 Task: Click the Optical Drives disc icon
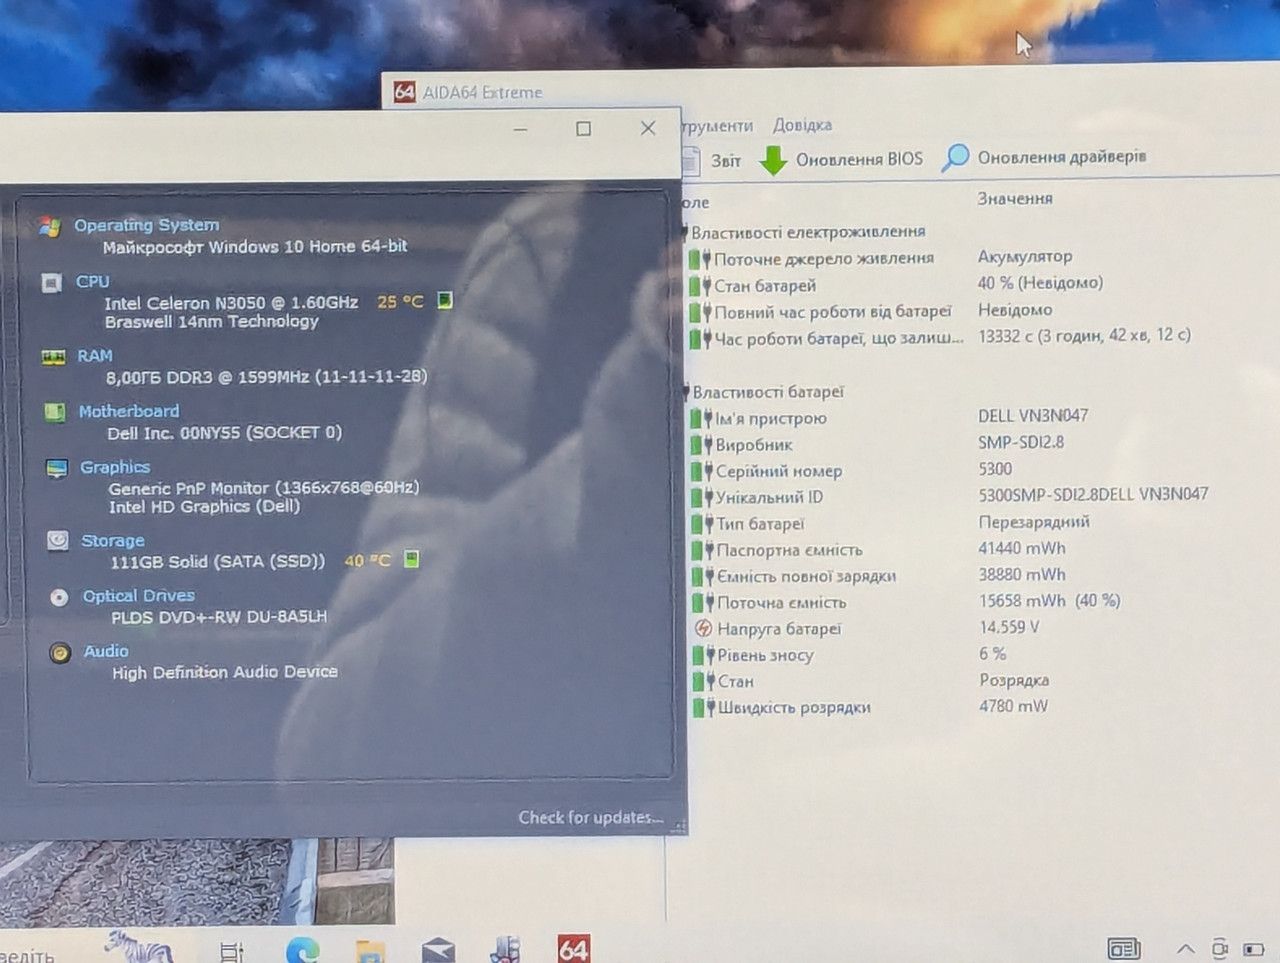(x=60, y=597)
